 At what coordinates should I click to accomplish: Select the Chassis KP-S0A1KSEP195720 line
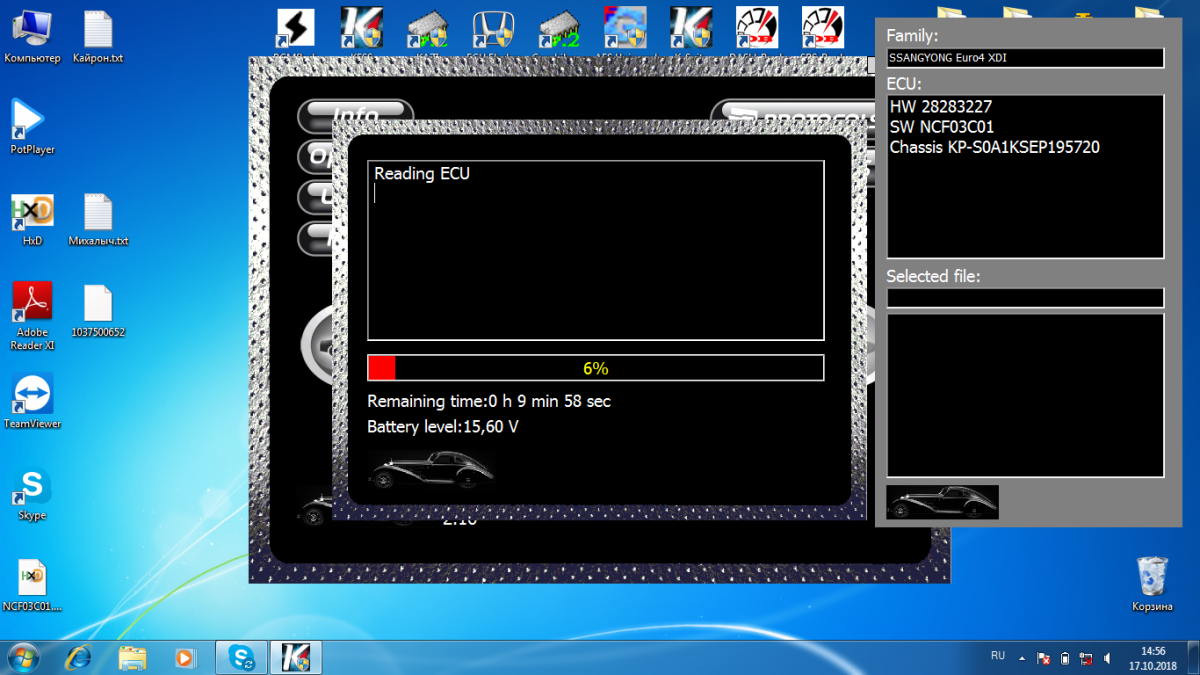[x=995, y=147]
